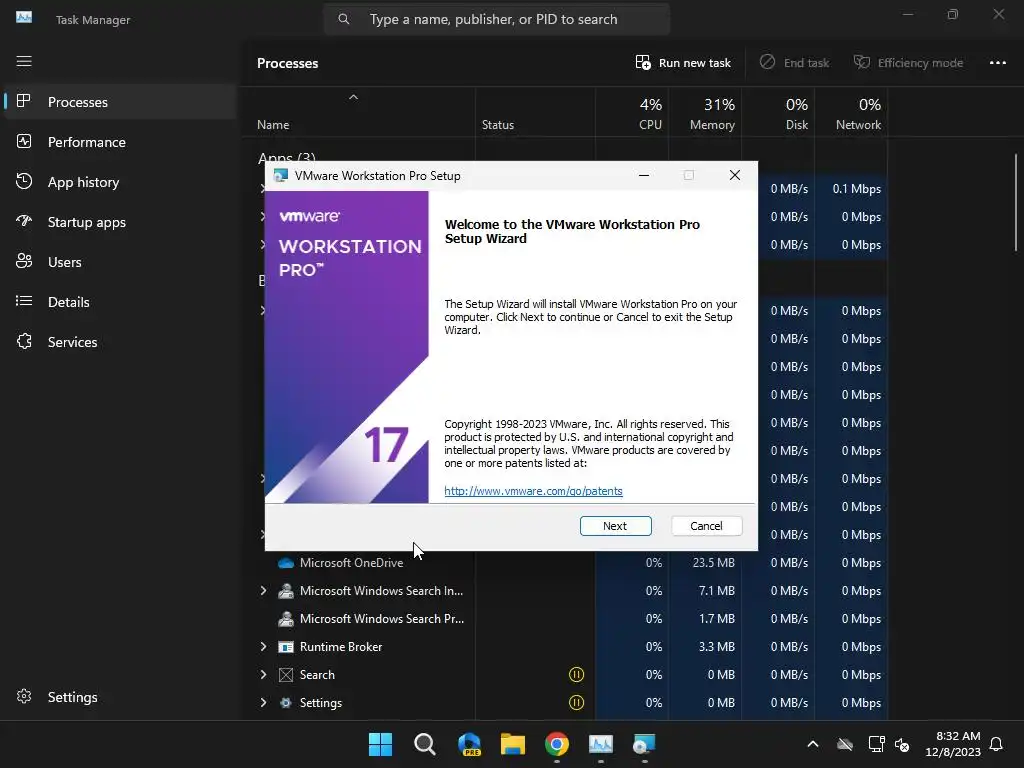Open File Explorer from taskbar
This screenshot has width=1024, height=768.
pos(513,744)
